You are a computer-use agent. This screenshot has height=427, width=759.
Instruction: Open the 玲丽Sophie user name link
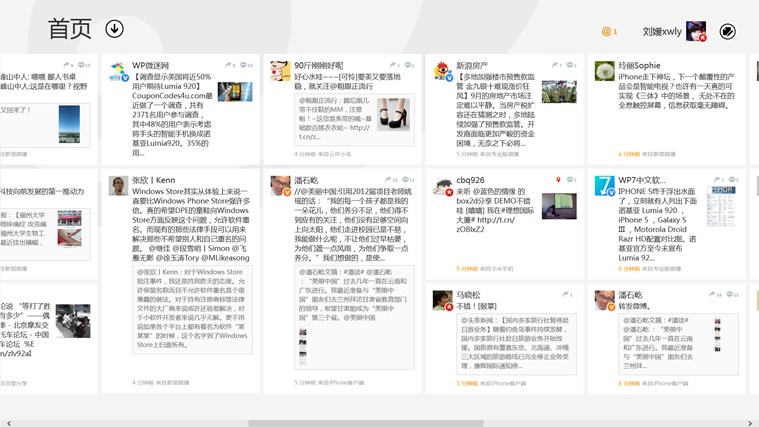(639, 65)
